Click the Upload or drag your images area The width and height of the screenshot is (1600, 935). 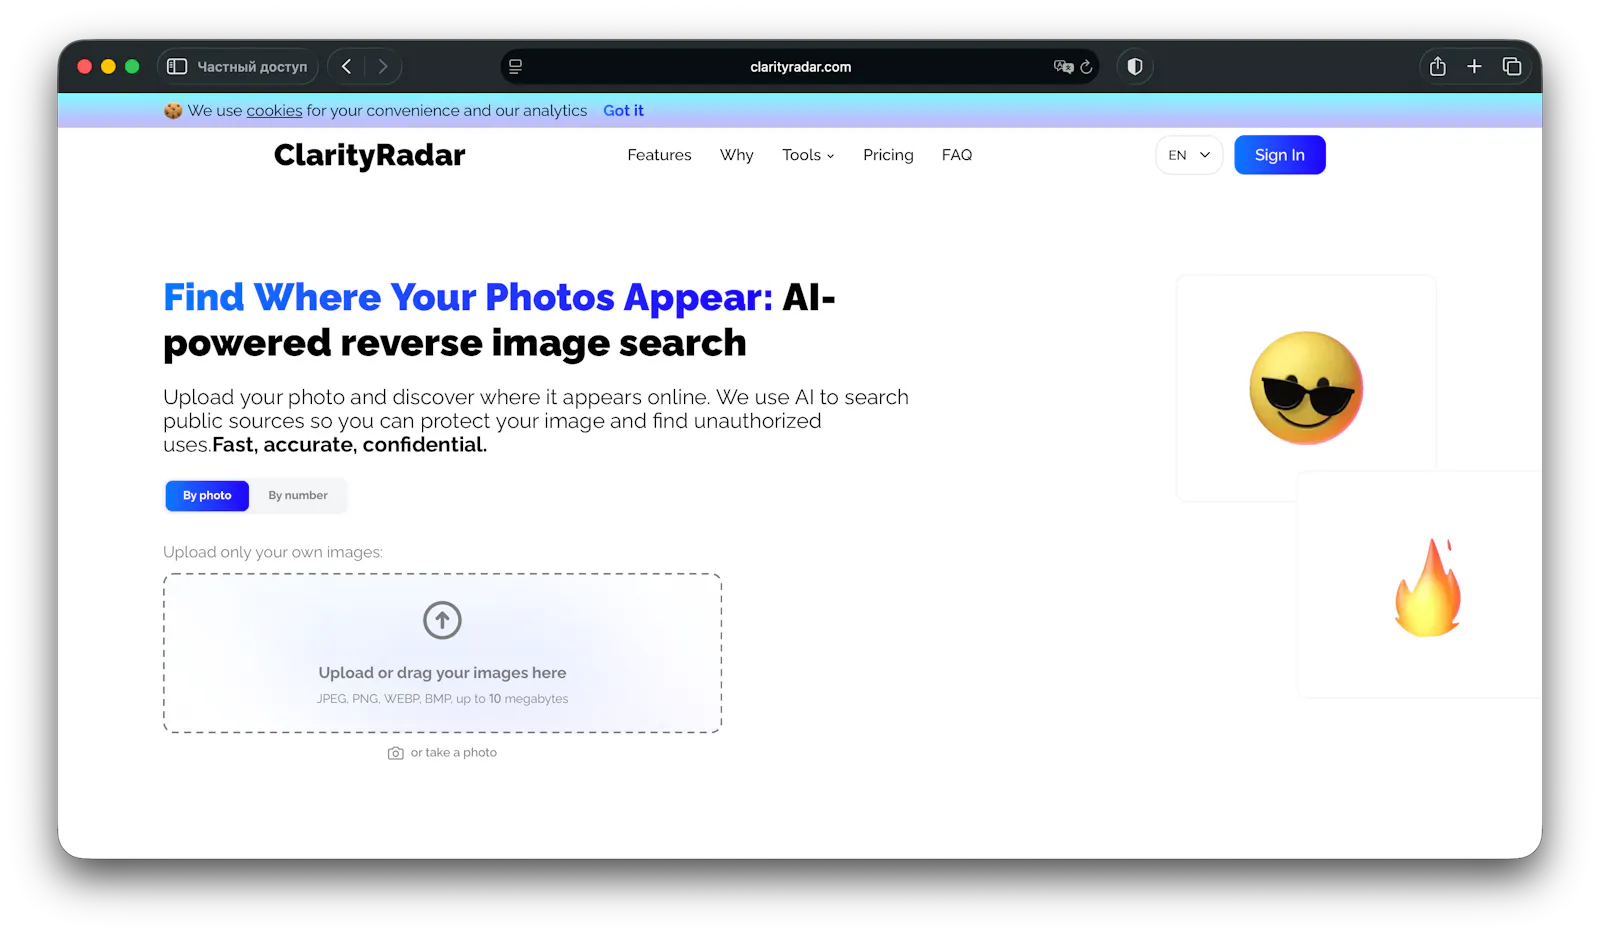pyautogui.click(x=442, y=653)
